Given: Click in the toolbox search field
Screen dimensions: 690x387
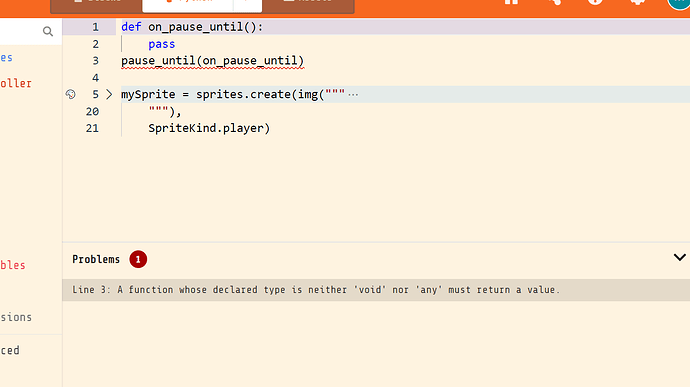Looking at the screenshot, I should [21, 31].
